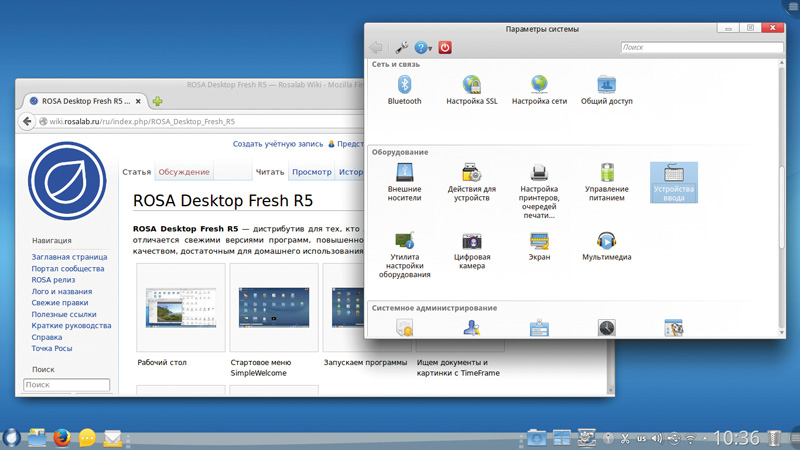
Task: Click the wiki Поиск search field
Action: 66,385
